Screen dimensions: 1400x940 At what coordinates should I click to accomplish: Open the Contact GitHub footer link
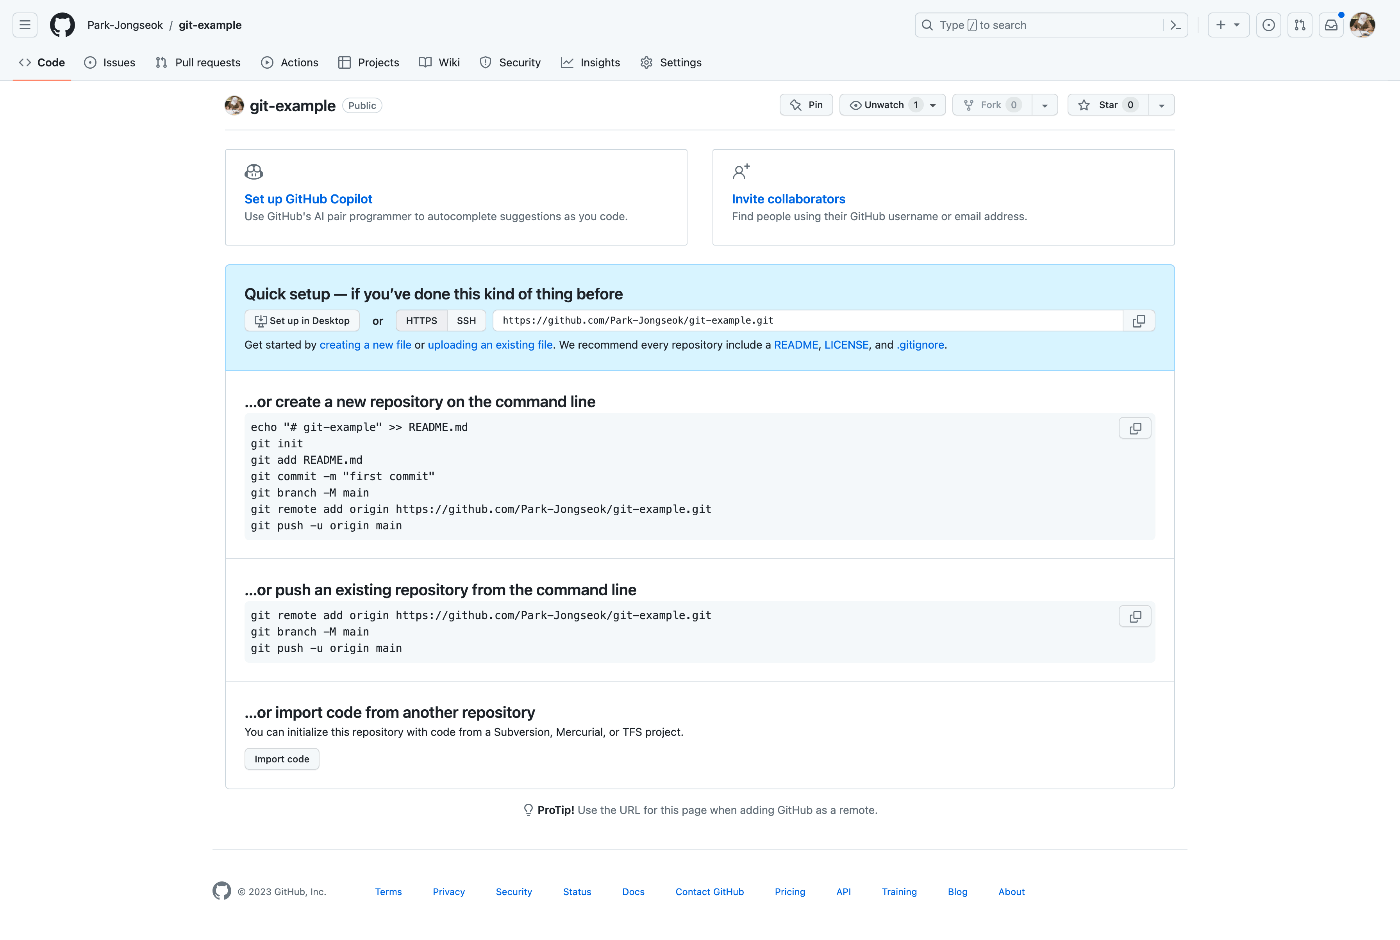point(710,892)
